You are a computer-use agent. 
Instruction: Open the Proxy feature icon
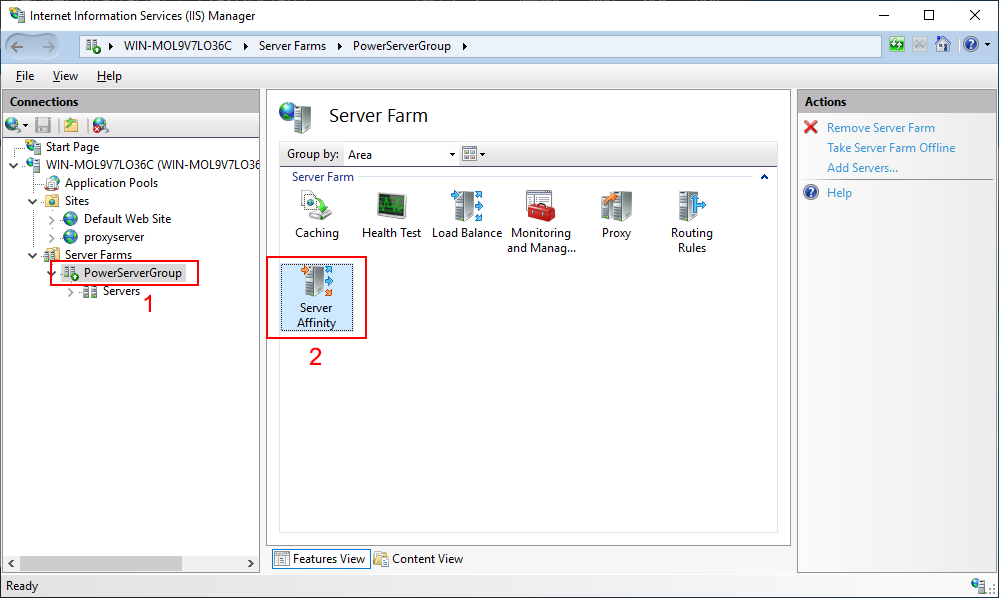[x=616, y=214]
